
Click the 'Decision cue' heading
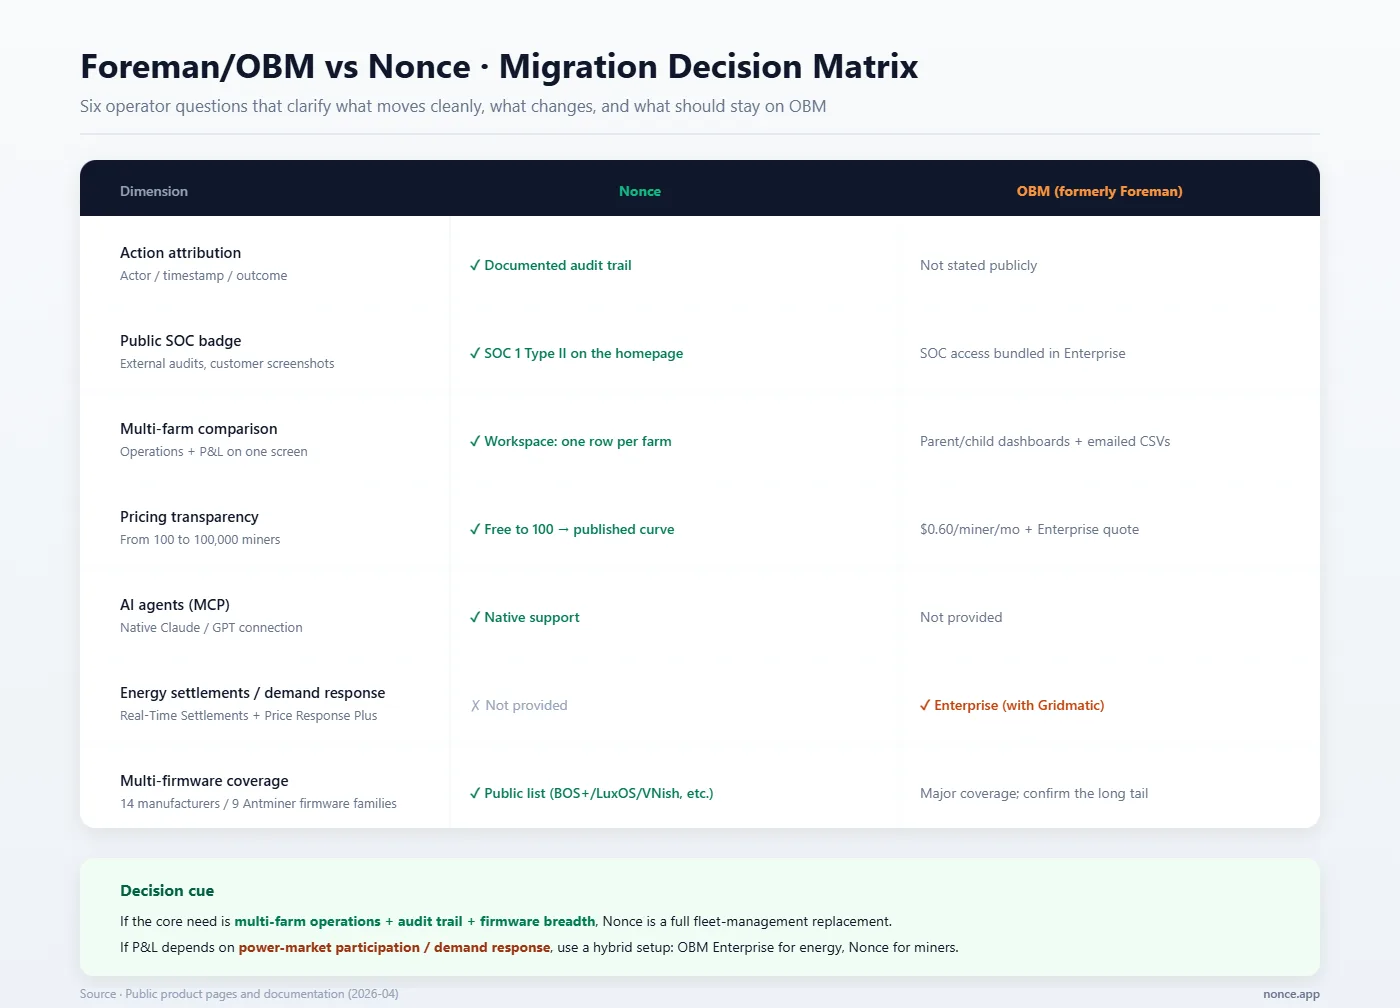pyautogui.click(x=167, y=891)
